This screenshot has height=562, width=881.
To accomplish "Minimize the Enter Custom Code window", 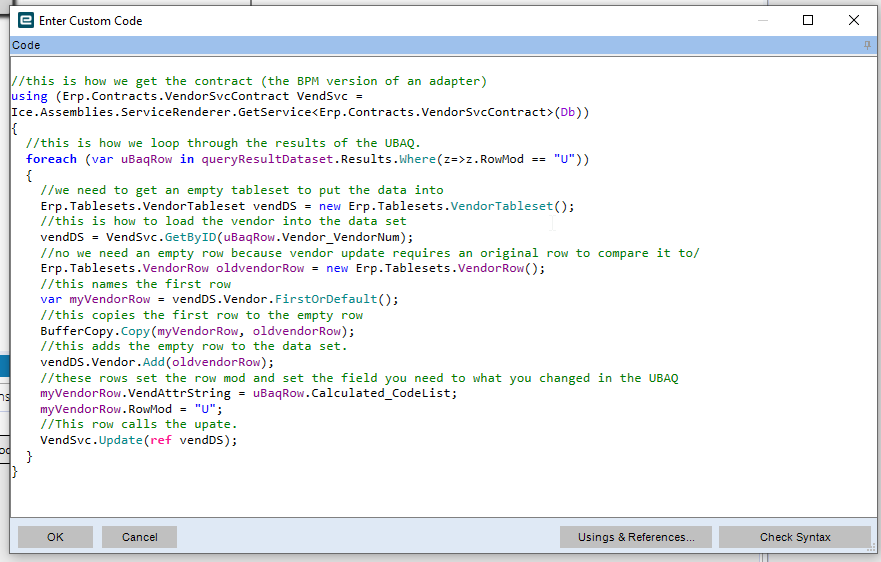I will click(x=763, y=20).
